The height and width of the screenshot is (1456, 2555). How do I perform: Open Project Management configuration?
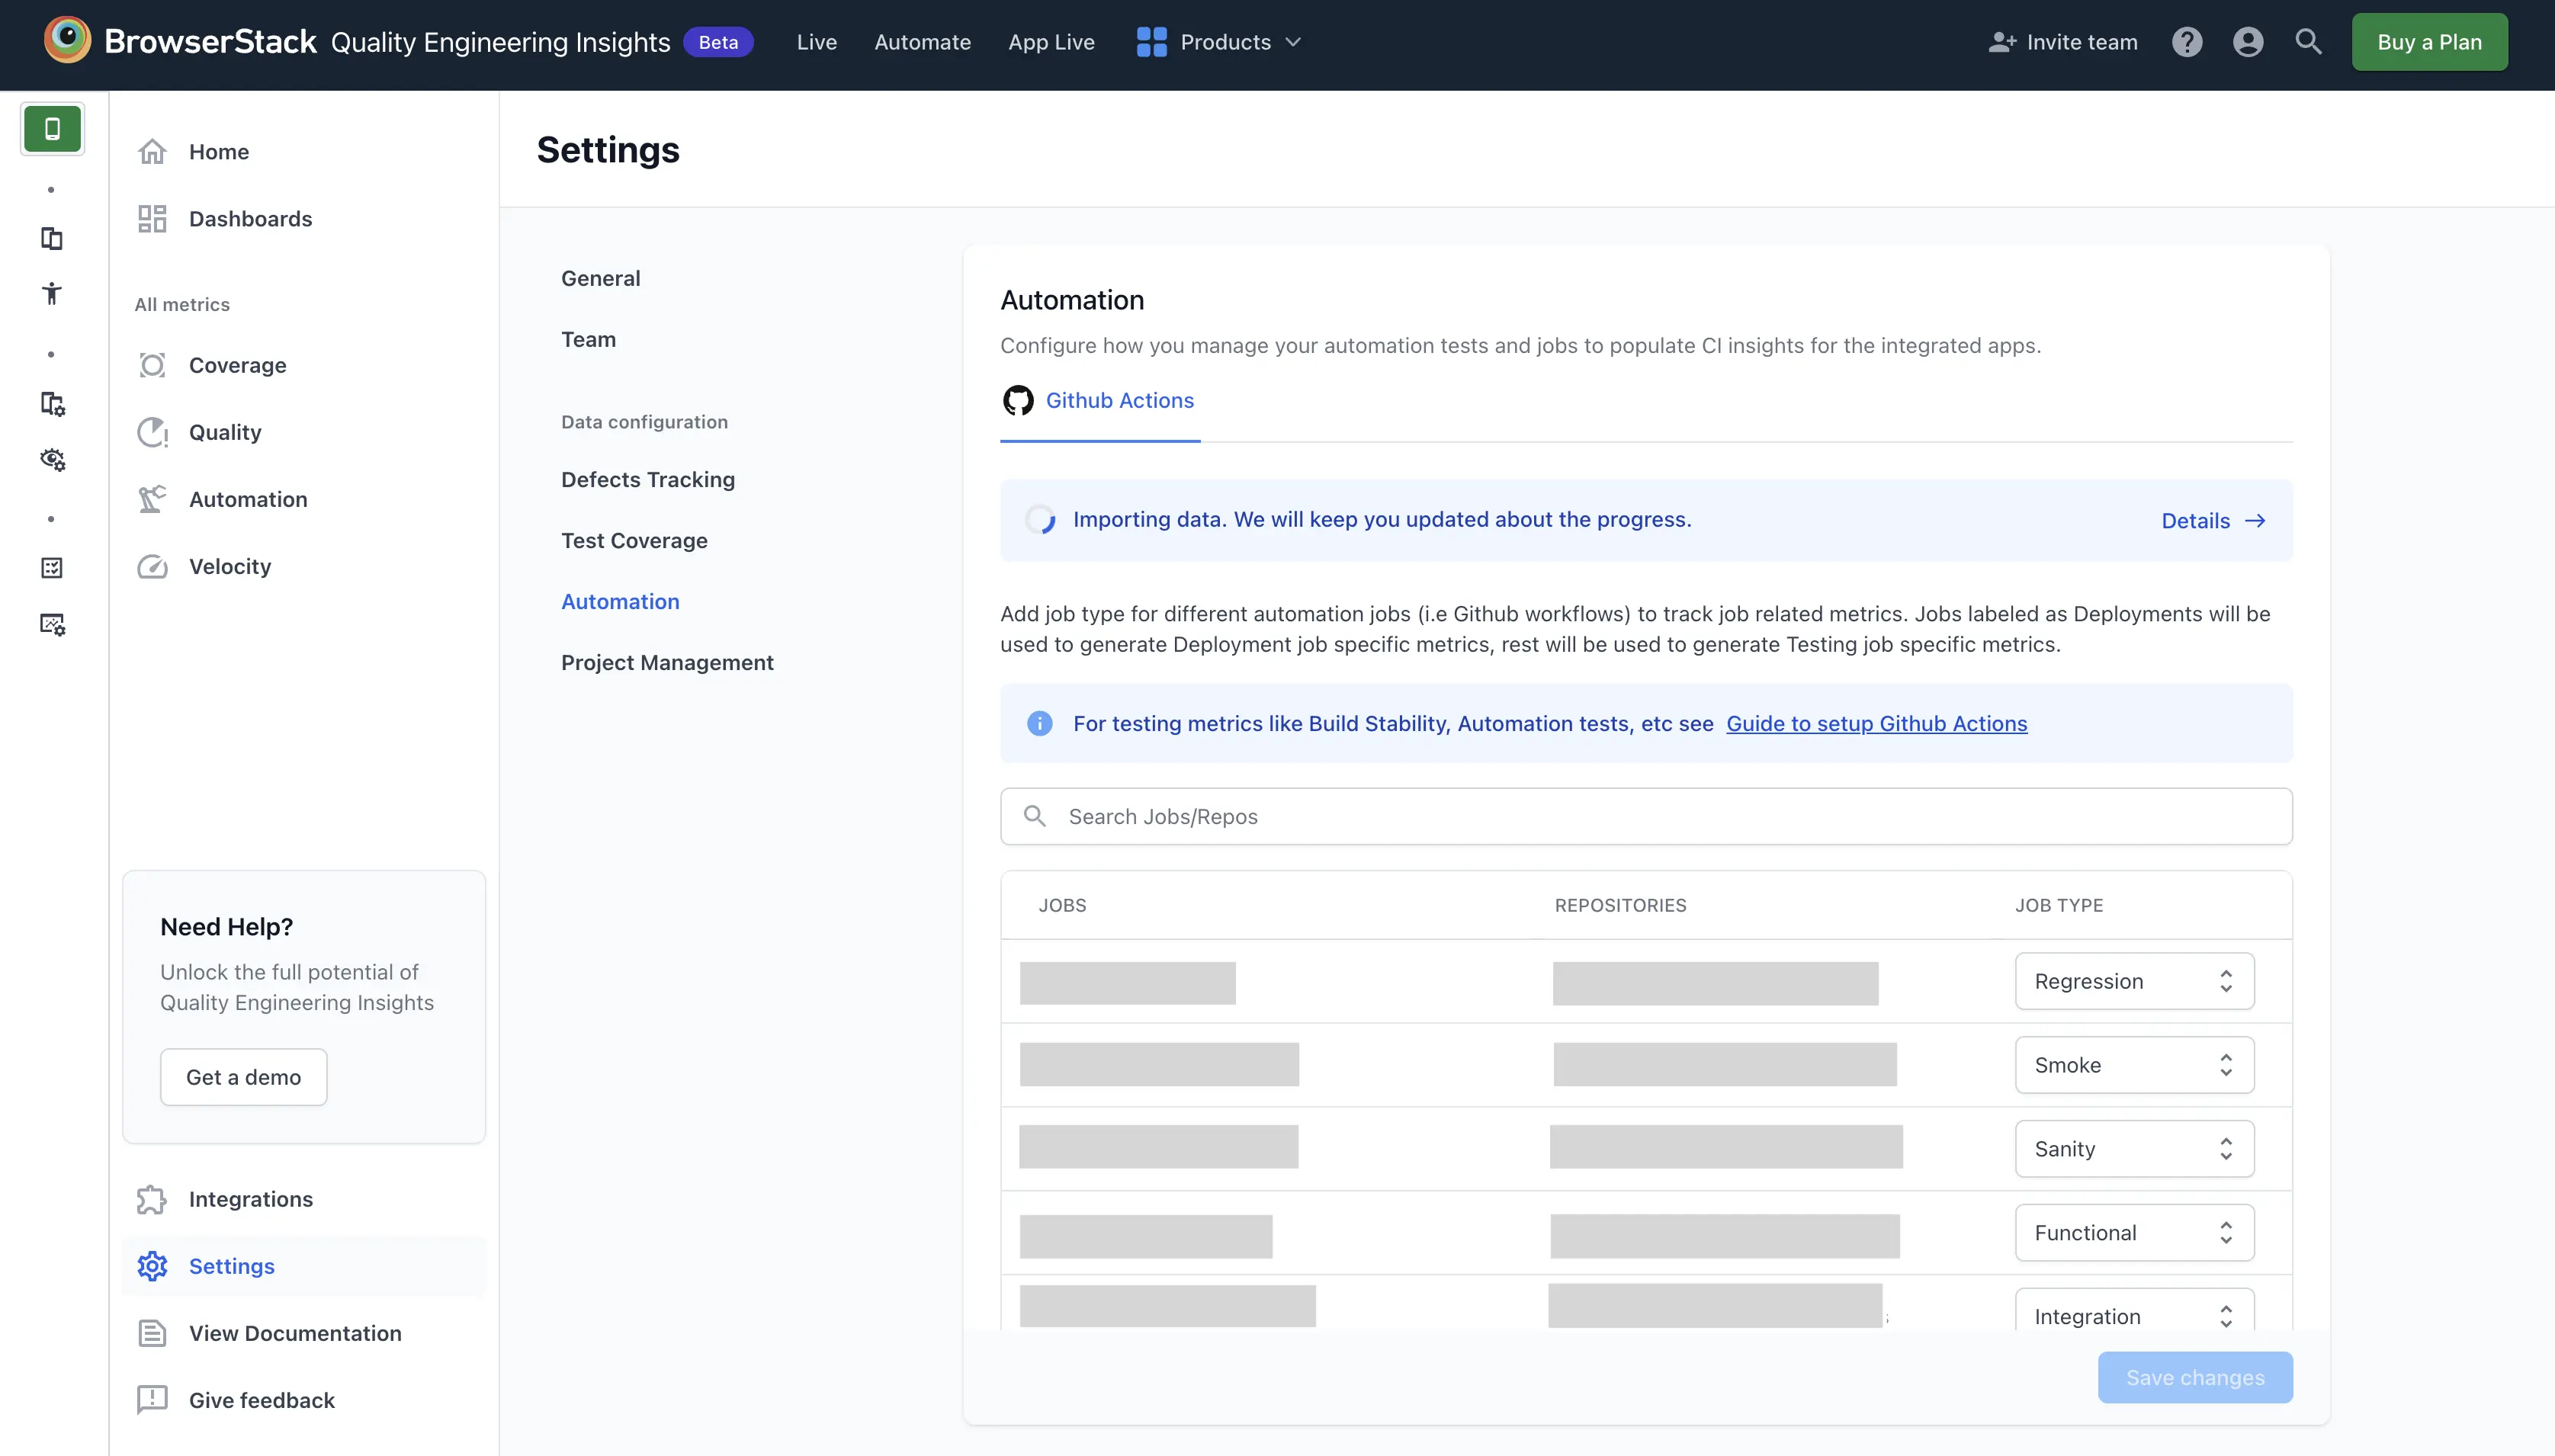coord(667,662)
